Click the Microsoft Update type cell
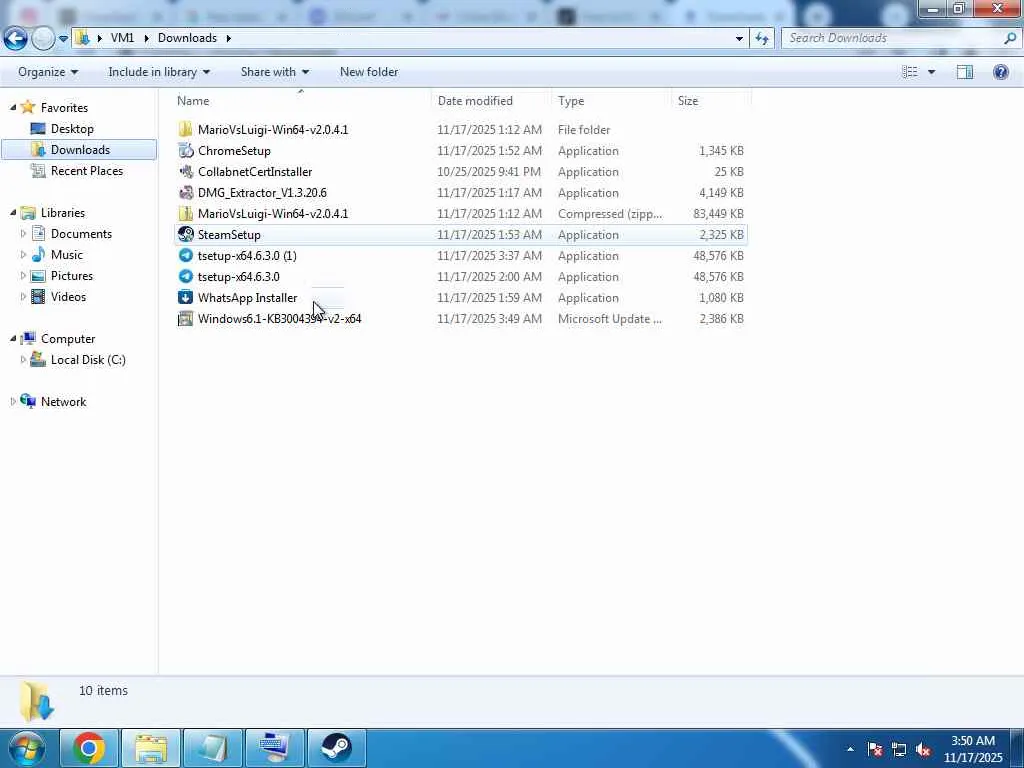This screenshot has width=1024, height=768. 610,319
